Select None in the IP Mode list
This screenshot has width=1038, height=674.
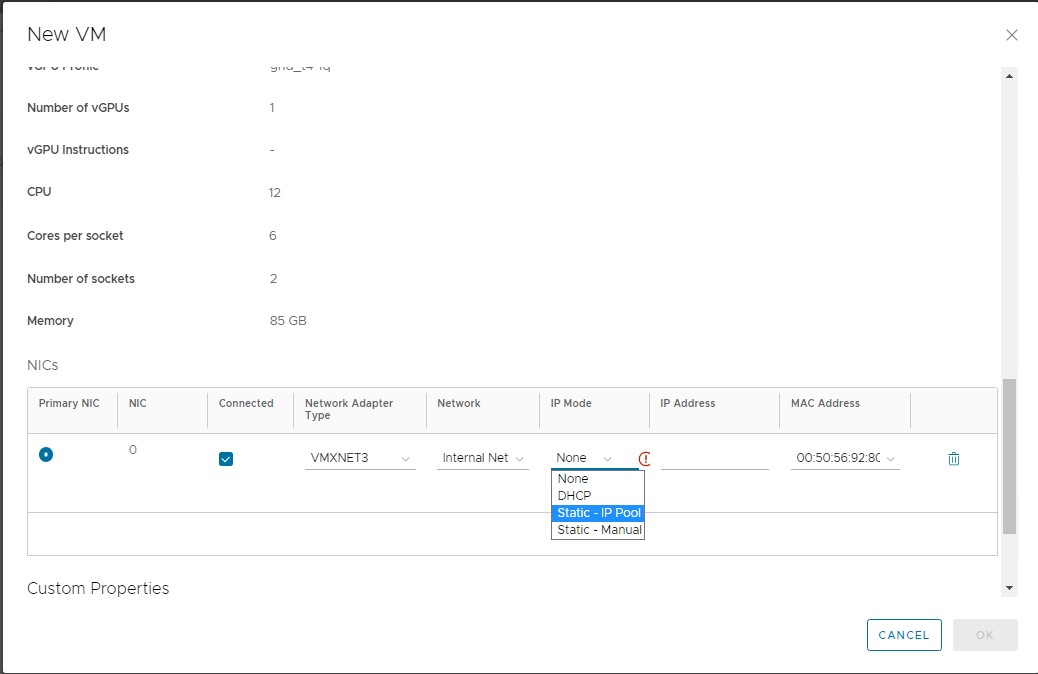click(x=571, y=478)
